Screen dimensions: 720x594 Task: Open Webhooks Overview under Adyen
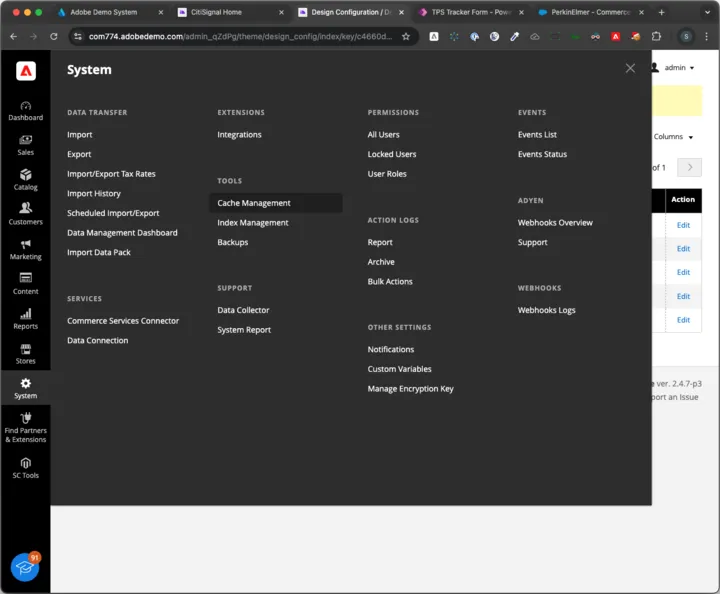(555, 223)
